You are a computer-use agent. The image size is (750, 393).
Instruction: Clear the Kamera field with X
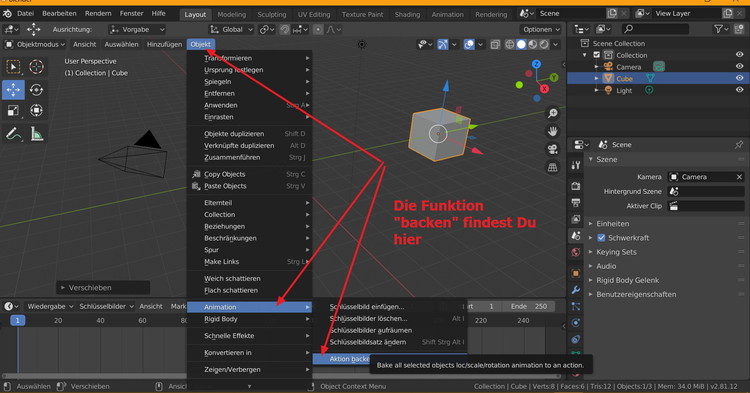pos(739,177)
